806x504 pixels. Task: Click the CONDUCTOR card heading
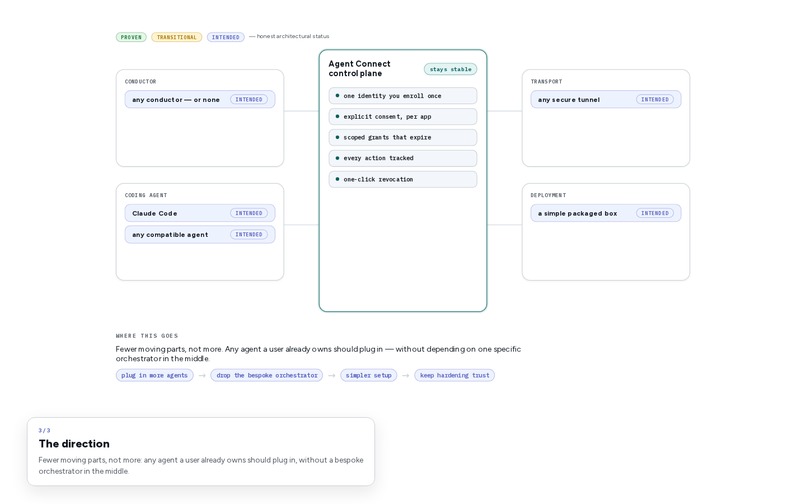(x=140, y=81)
